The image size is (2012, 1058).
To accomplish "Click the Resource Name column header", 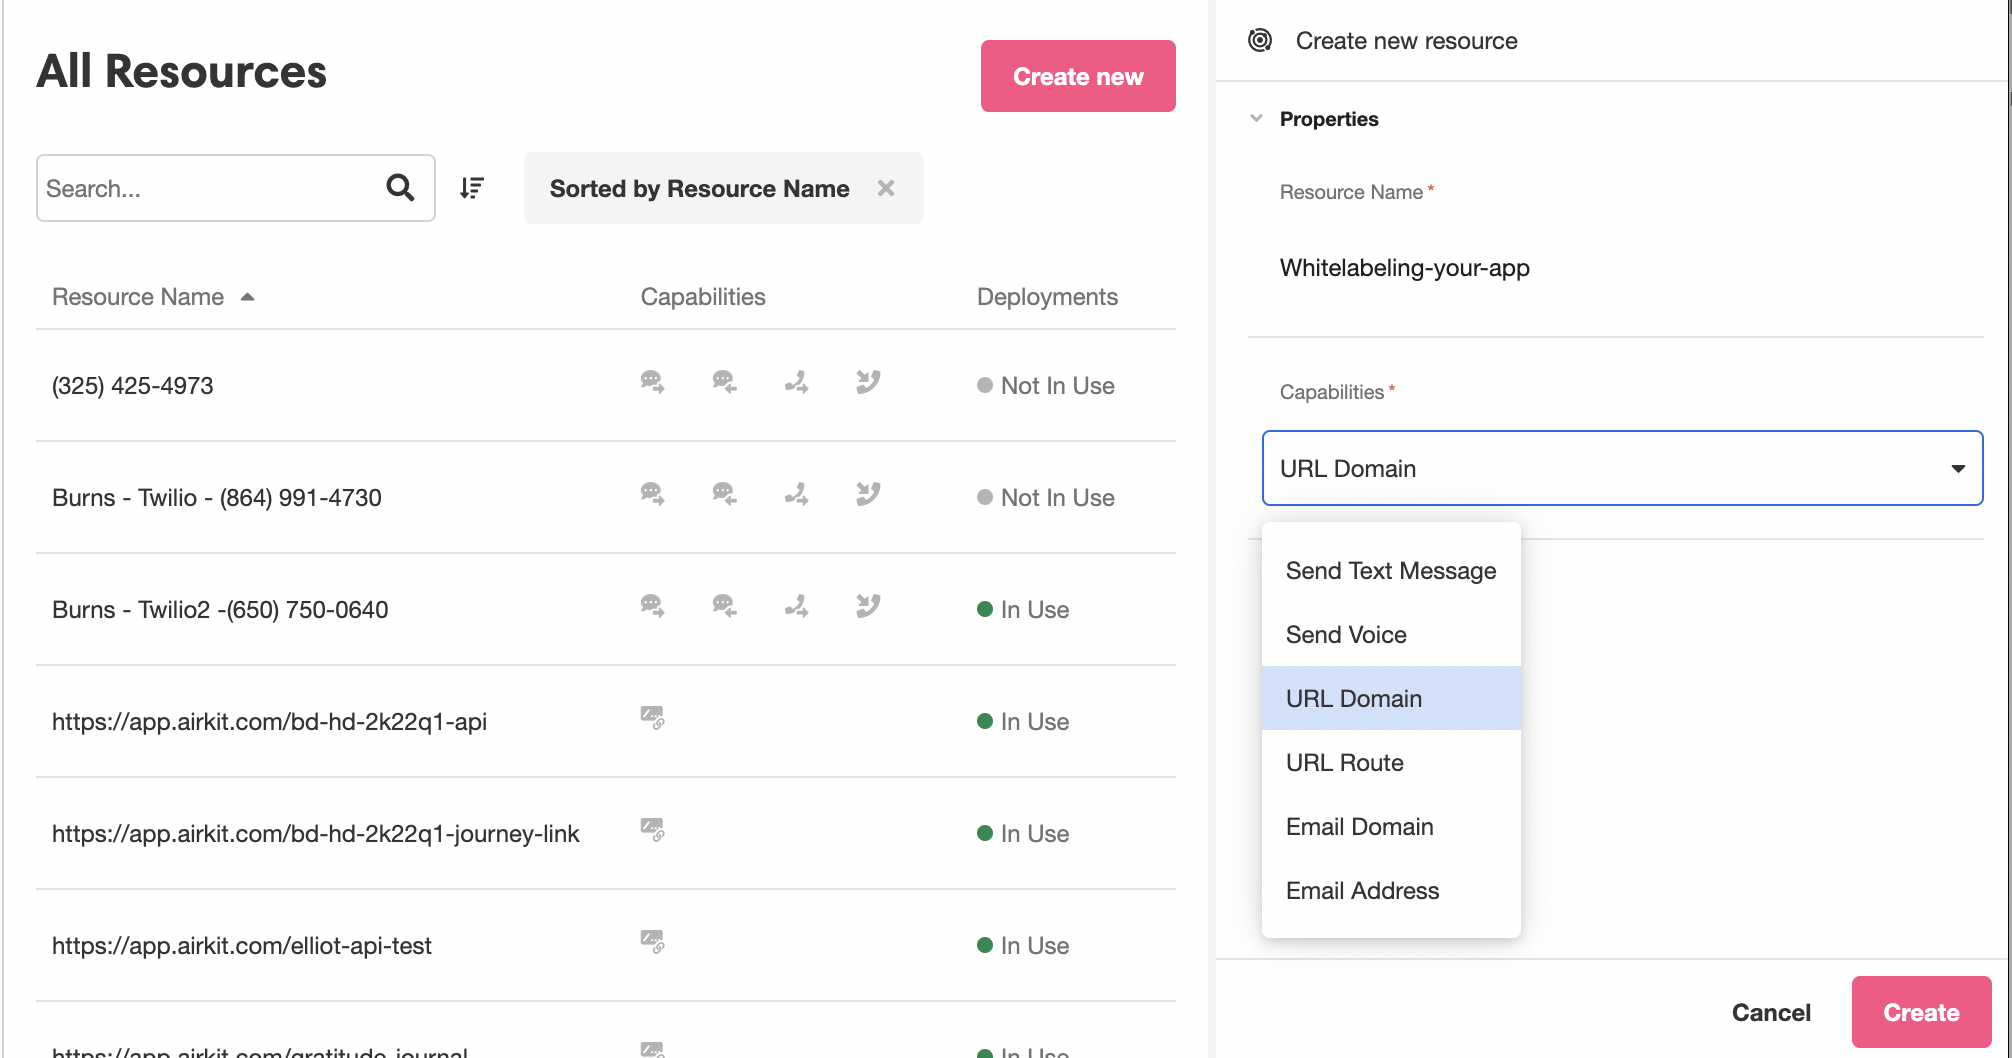I will (138, 297).
